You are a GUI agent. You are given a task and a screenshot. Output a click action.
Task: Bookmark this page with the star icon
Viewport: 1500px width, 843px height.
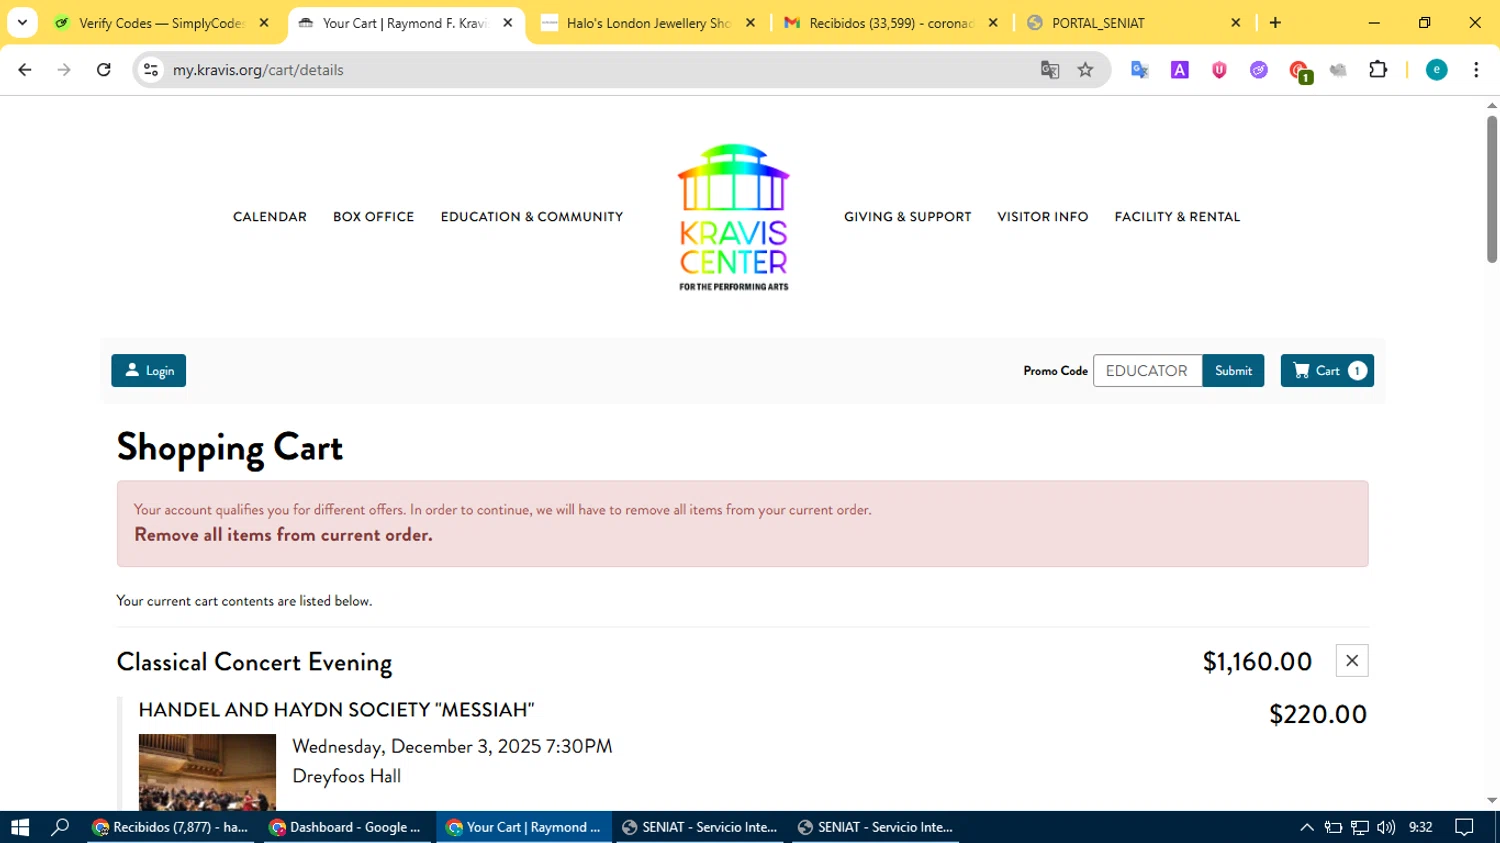tap(1085, 70)
